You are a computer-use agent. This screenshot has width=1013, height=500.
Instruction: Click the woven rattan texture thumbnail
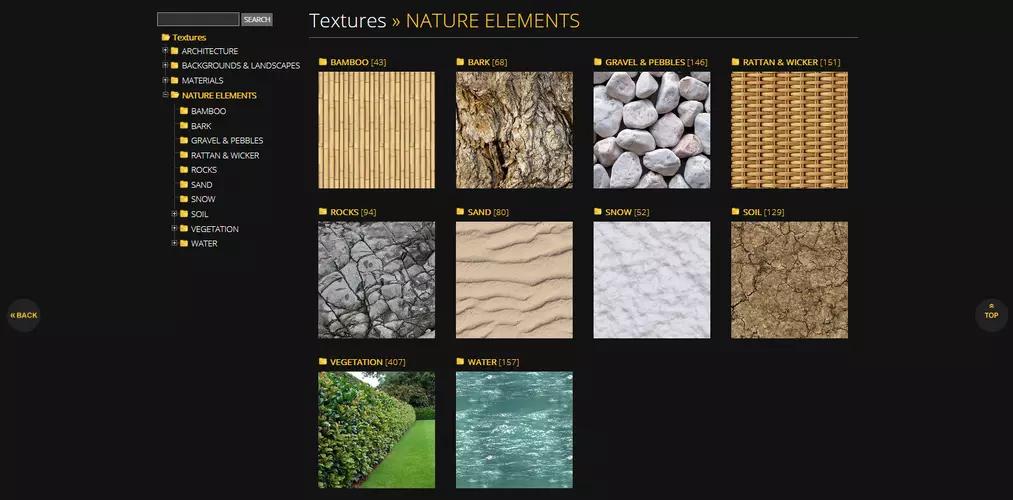coord(789,130)
